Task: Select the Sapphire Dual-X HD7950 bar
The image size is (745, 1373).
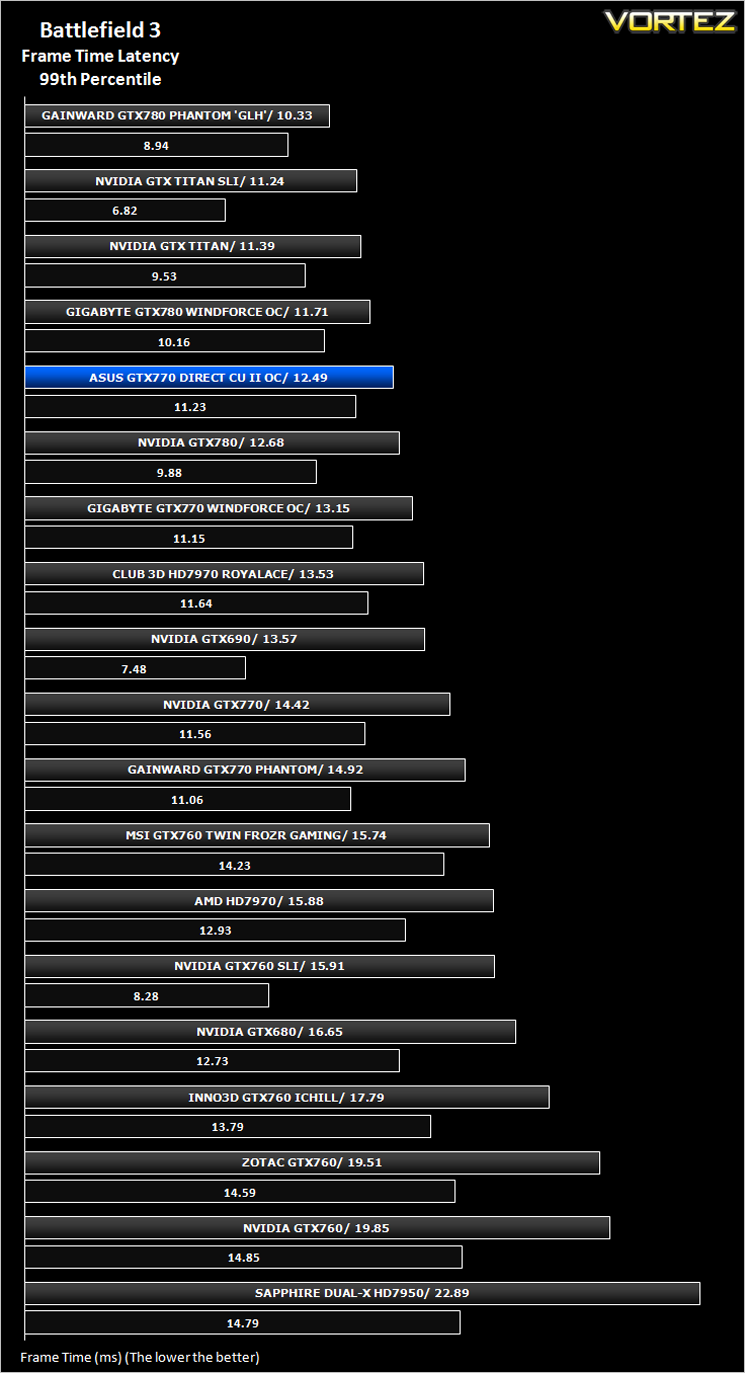Action: [x=362, y=1293]
